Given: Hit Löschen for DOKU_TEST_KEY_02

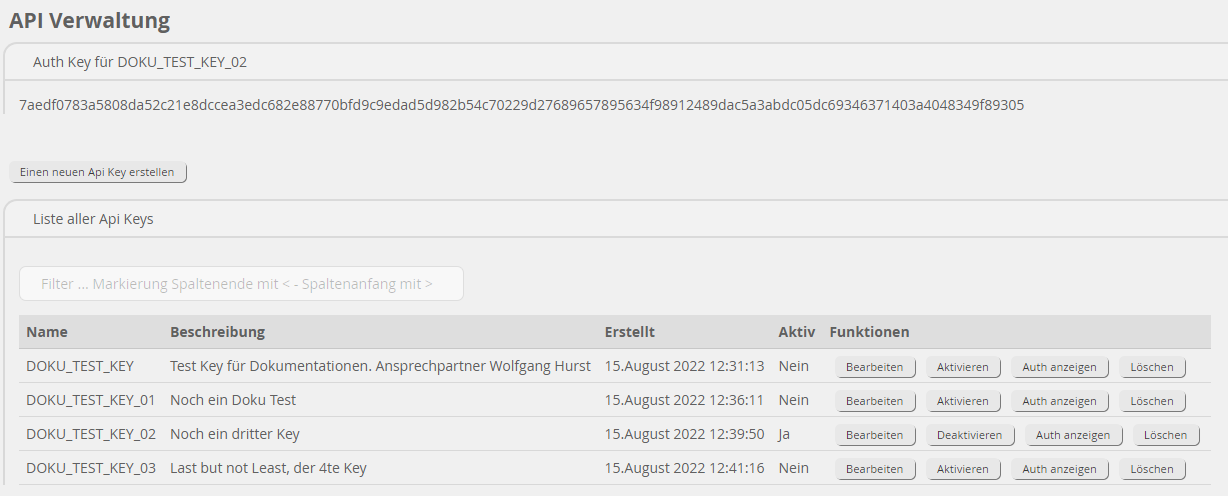Looking at the screenshot, I should [x=1165, y=435].
